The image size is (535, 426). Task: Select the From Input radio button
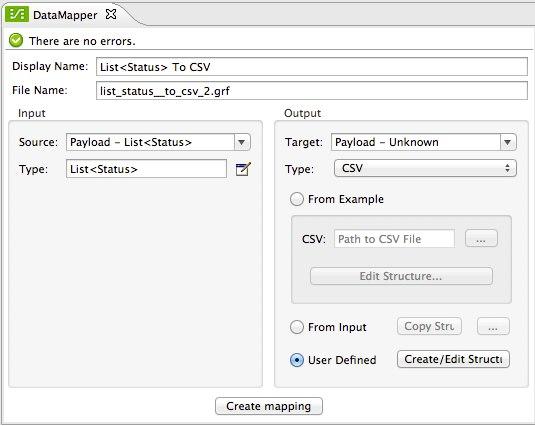pos(297,327)
